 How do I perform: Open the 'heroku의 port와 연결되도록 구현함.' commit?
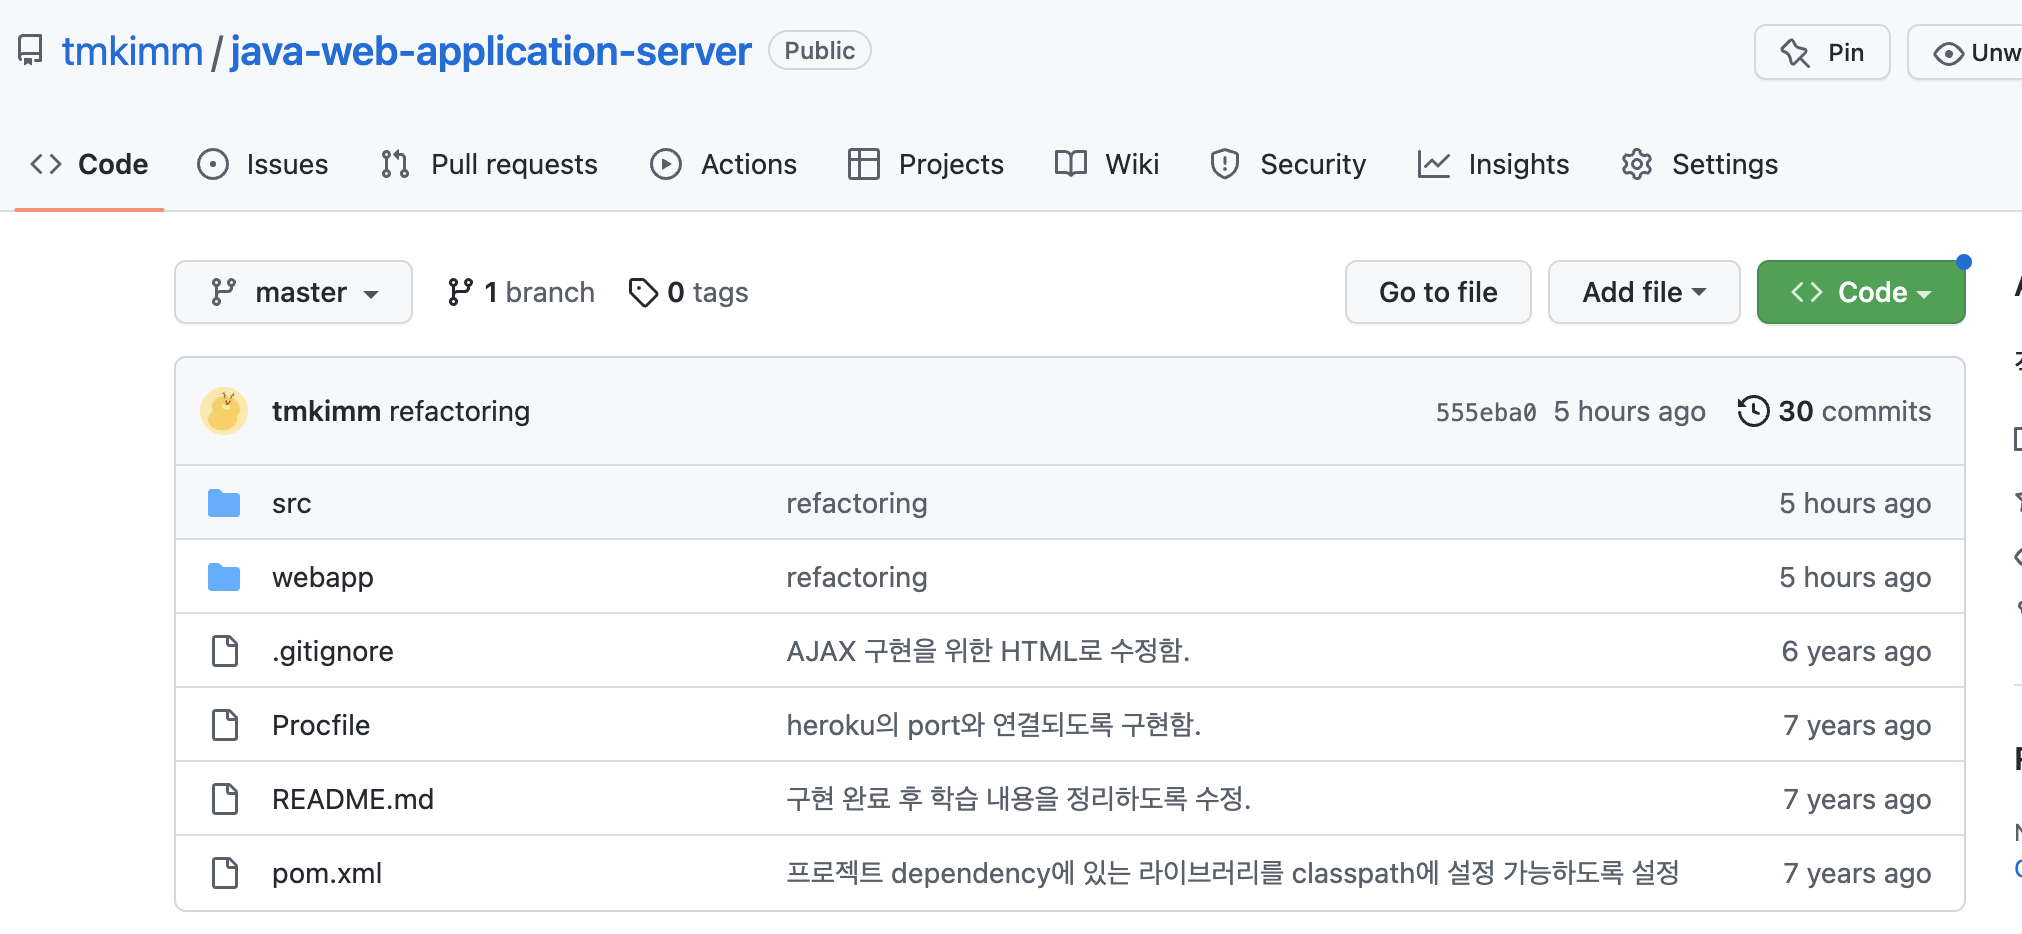(994, 725)
